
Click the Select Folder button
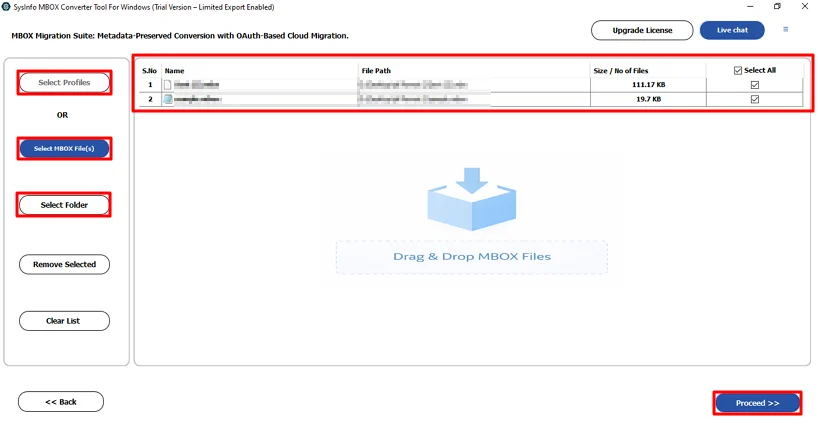[64, 205]
